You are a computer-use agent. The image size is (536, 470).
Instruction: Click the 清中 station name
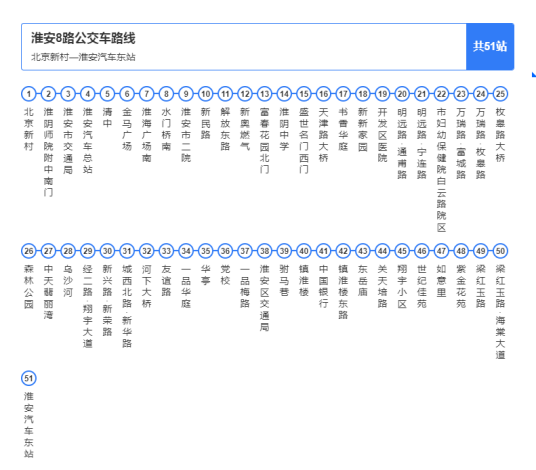point(107,118)
